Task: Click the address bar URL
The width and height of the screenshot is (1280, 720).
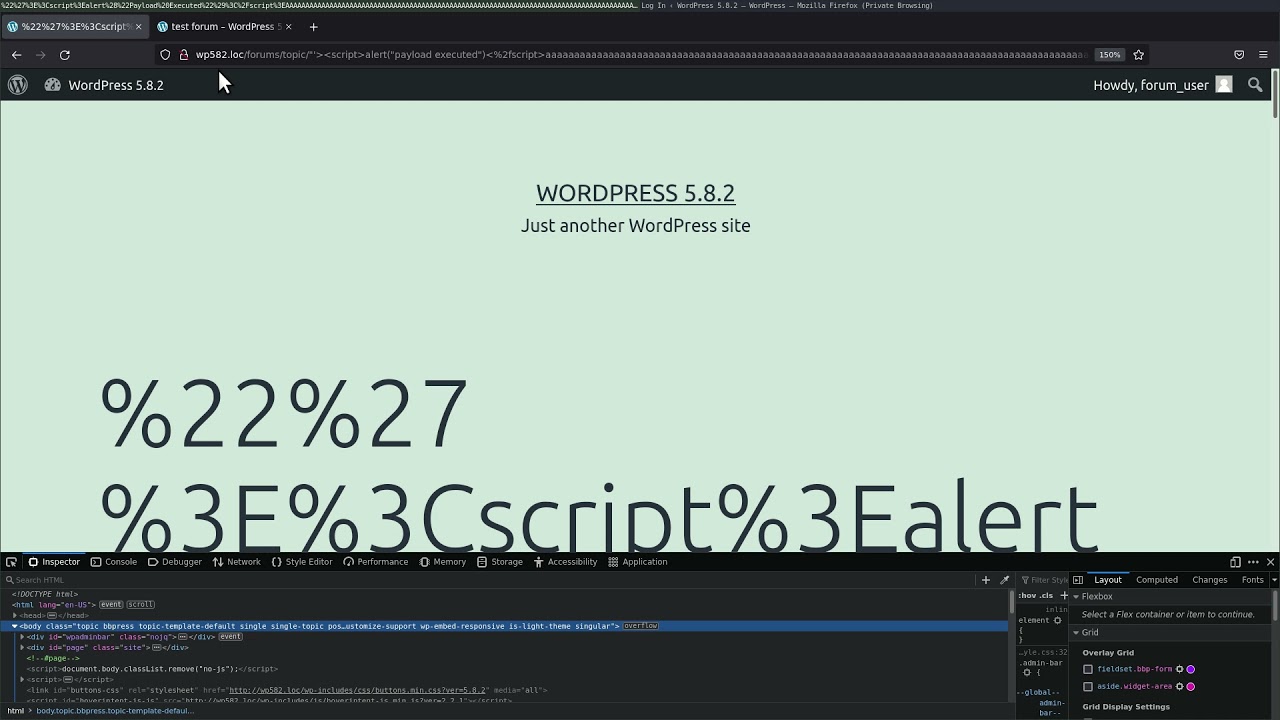Action: coord(640,55)
